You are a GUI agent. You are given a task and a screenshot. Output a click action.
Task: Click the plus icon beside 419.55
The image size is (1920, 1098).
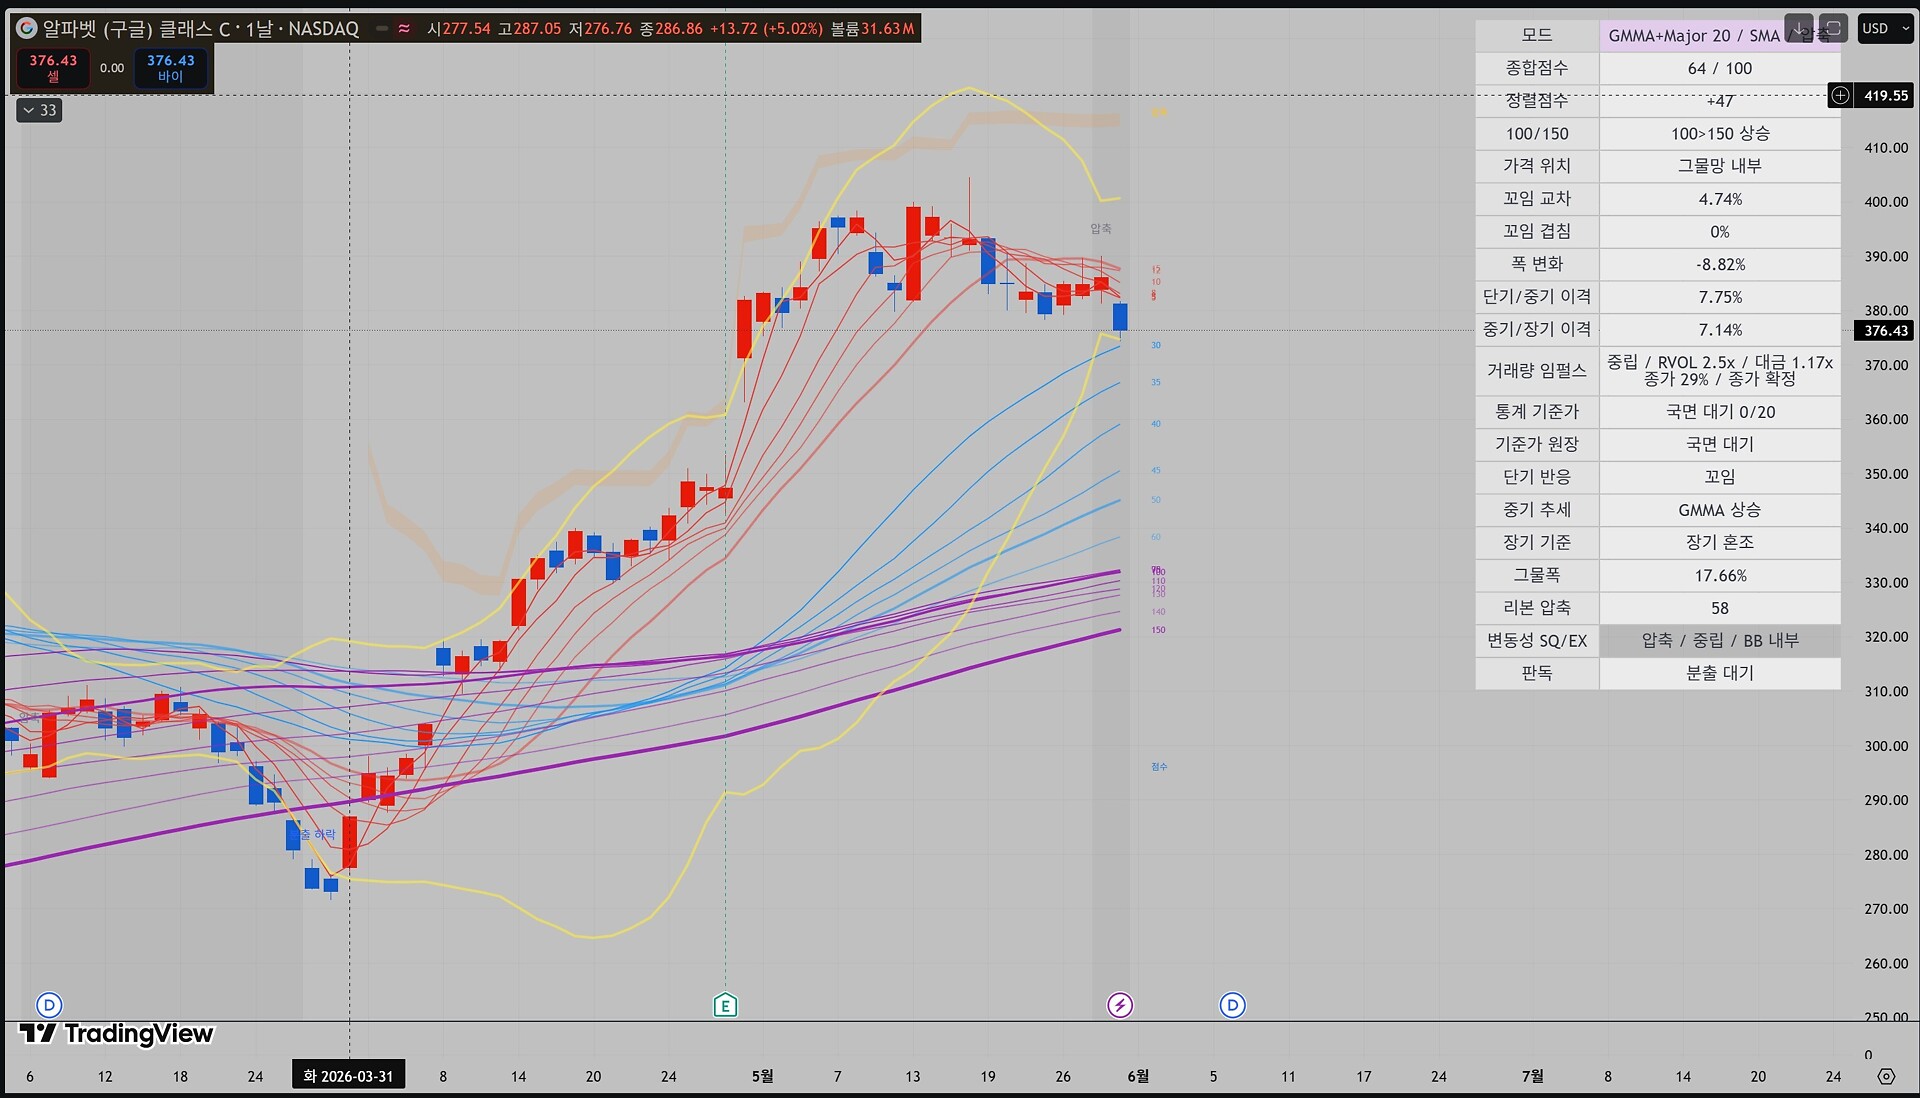pos(1840,95)
